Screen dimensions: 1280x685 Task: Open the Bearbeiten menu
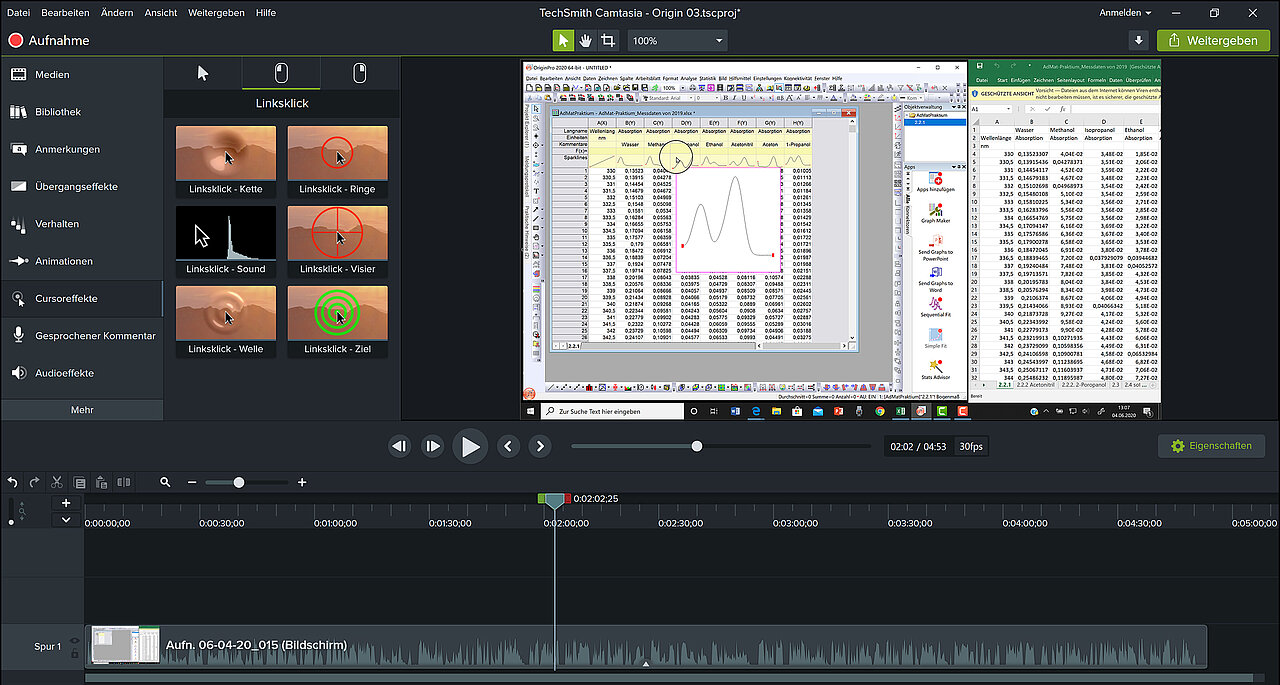point(65,12)
